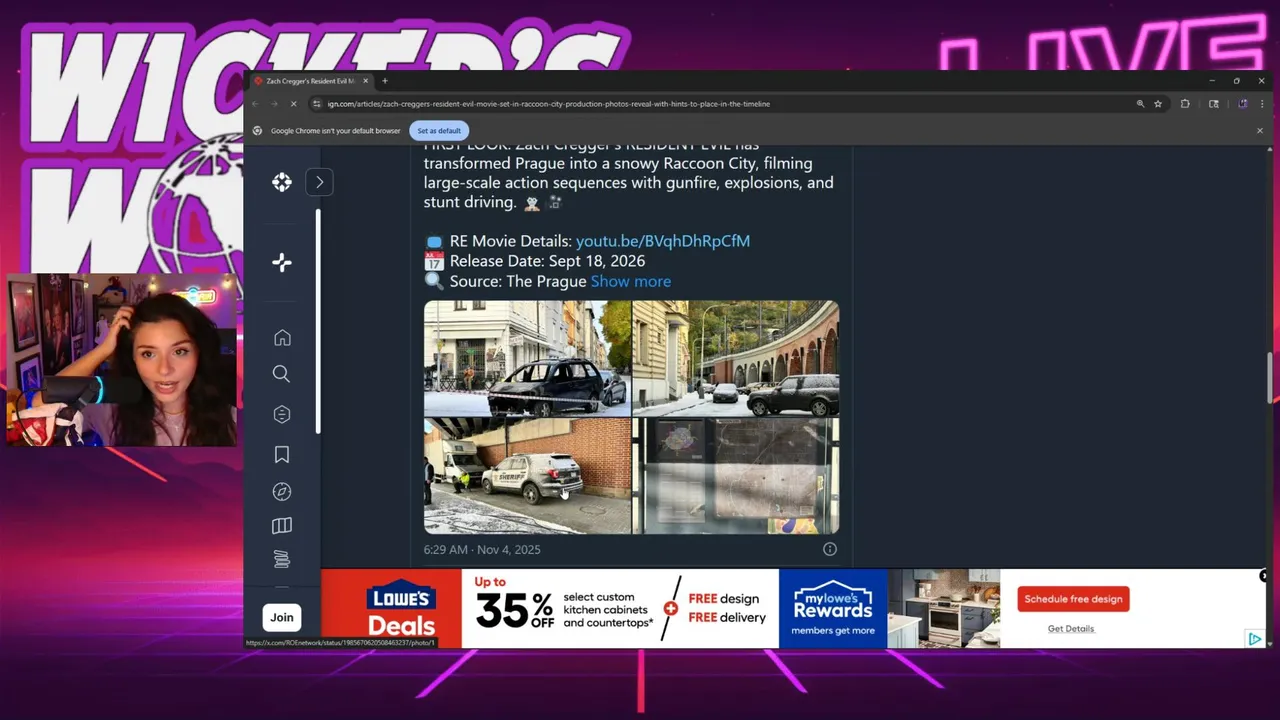Stop the page loading with X button

click(294, 104)
